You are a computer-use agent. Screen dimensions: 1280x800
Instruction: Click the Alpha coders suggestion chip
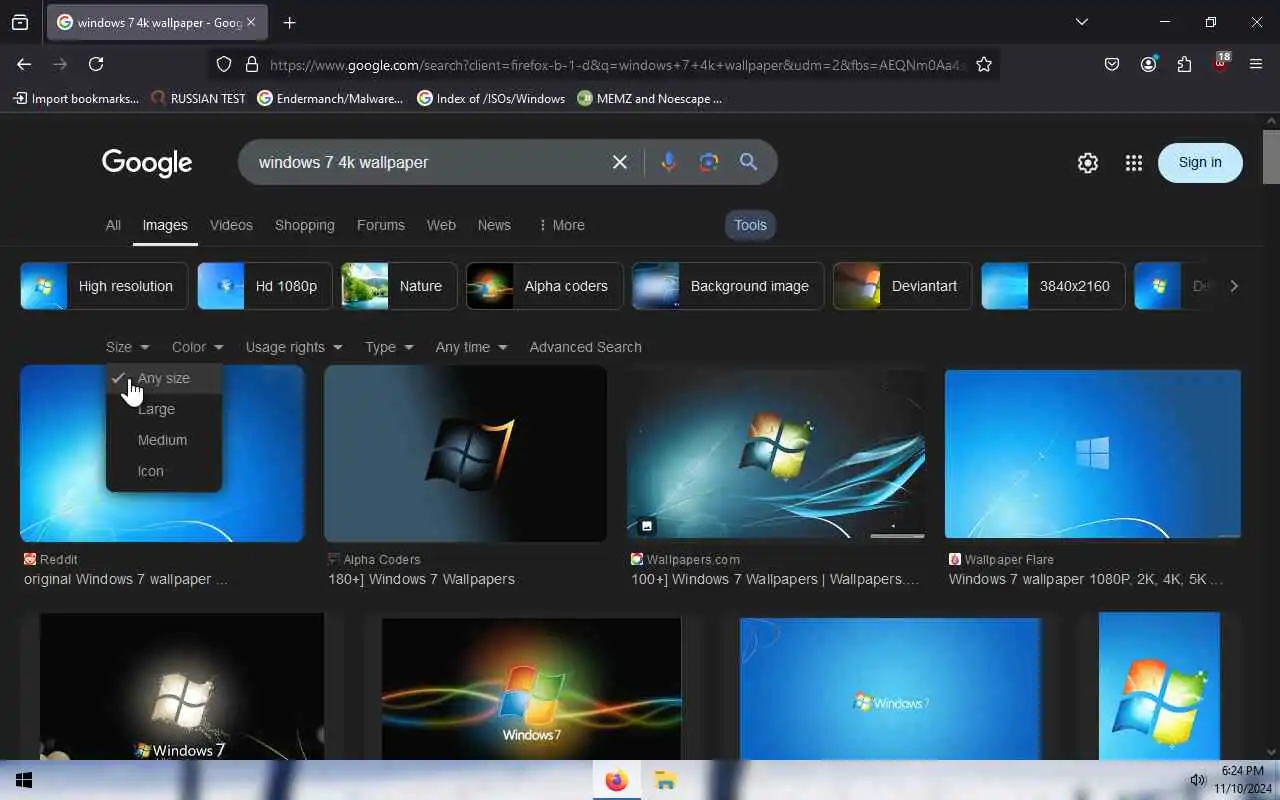click(545, 286)
